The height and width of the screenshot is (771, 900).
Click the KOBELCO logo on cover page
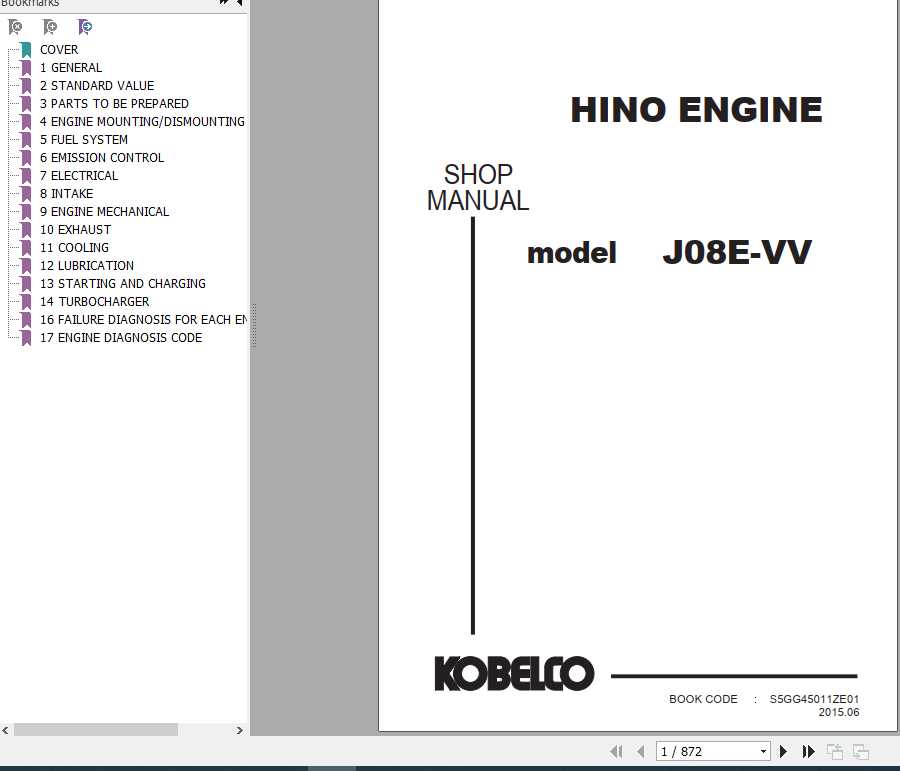(x=514, y=673)
